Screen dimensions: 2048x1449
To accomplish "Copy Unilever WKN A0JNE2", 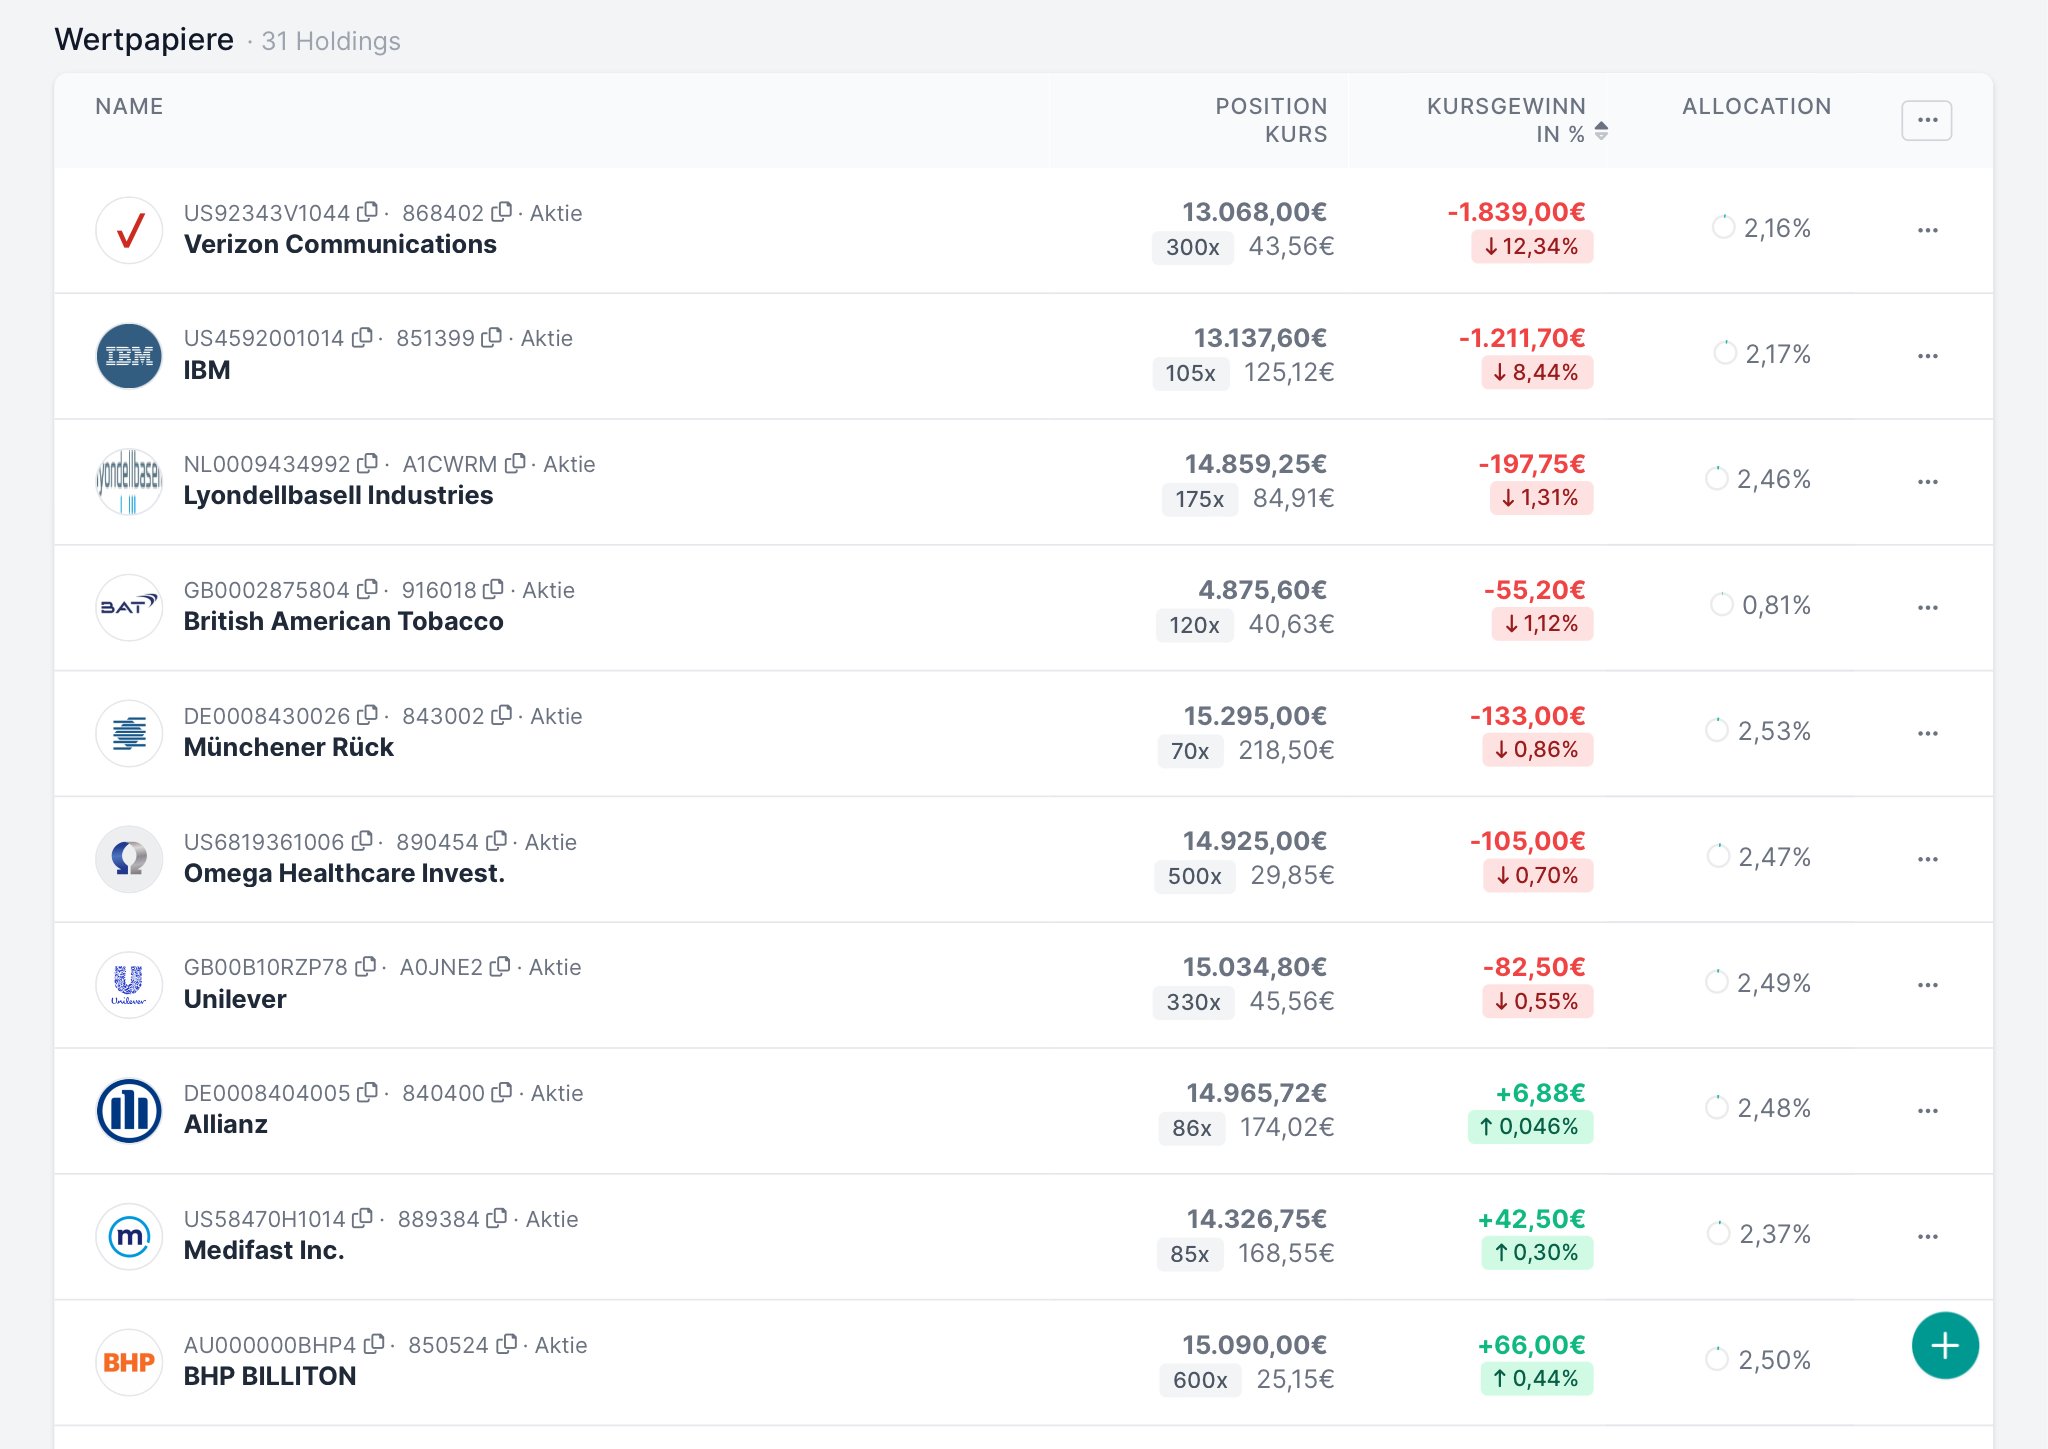I will tap(500, 967).
